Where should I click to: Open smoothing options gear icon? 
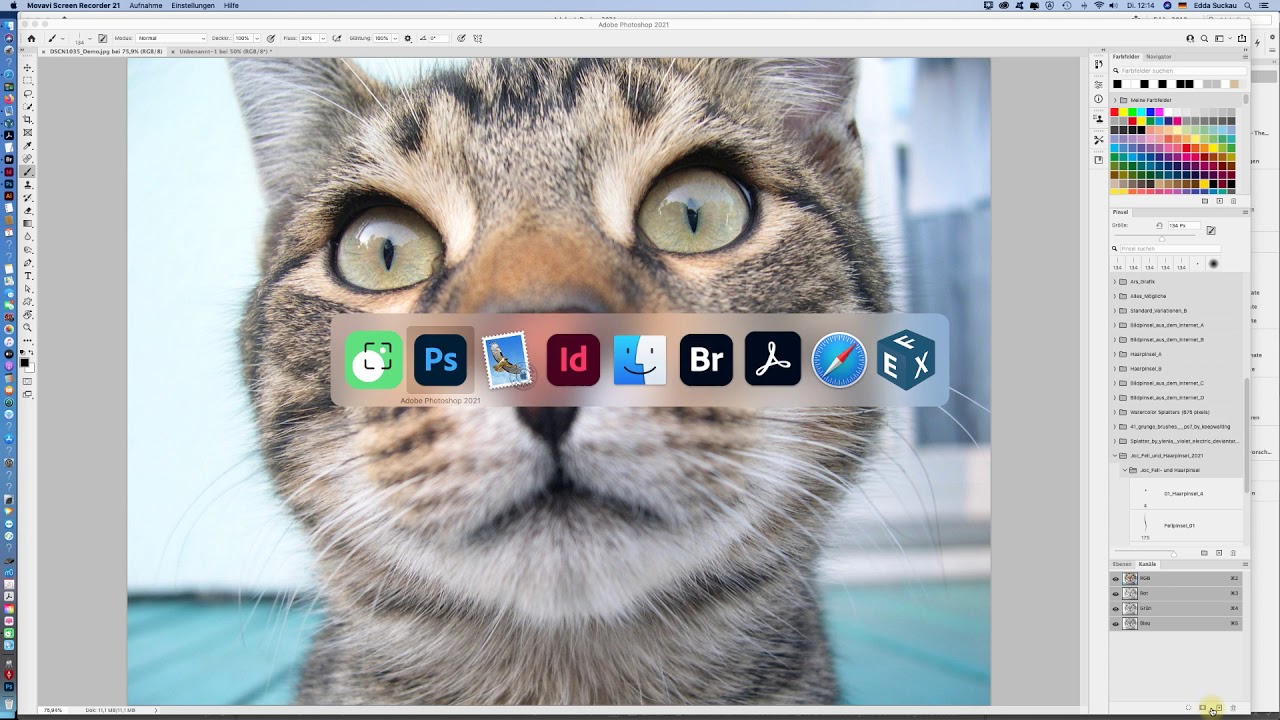tap(408, 38)
